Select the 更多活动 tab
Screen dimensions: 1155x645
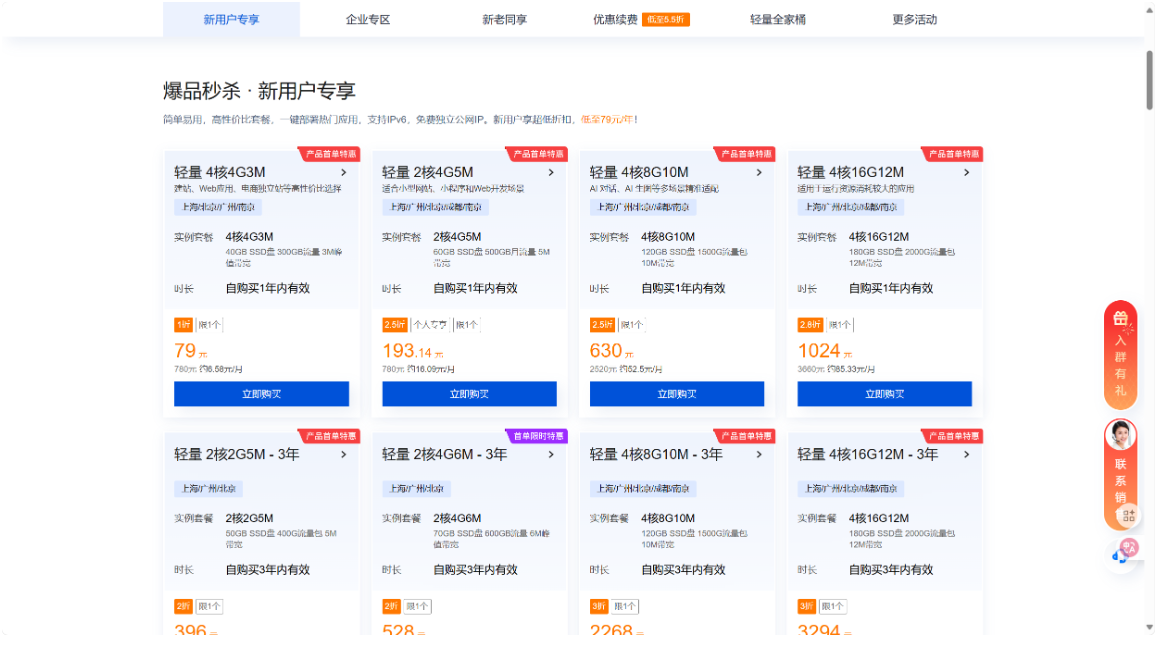point(915,19)
